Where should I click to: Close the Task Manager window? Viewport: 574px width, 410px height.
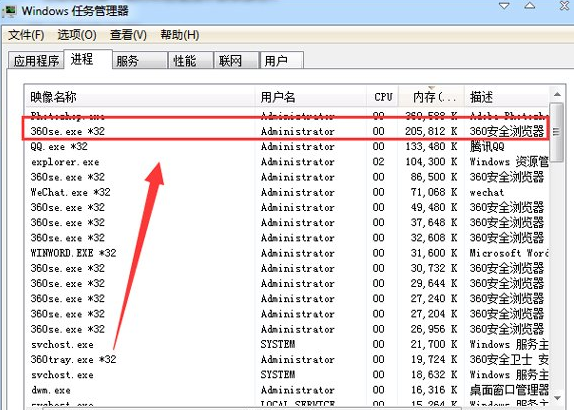[x=564, y=6]
